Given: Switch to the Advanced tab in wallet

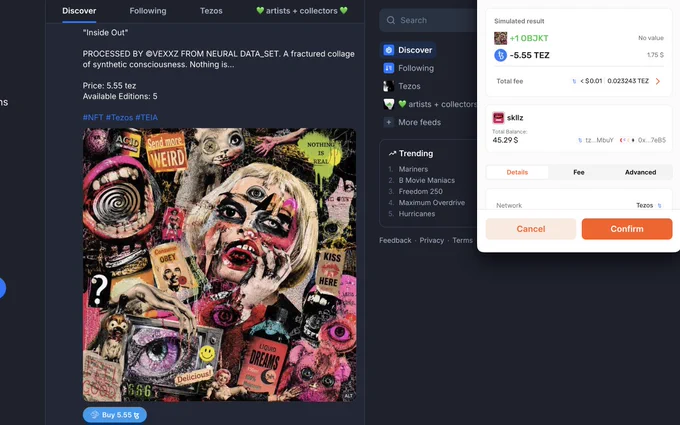Looking at the screenshot, I should [641, 172].
